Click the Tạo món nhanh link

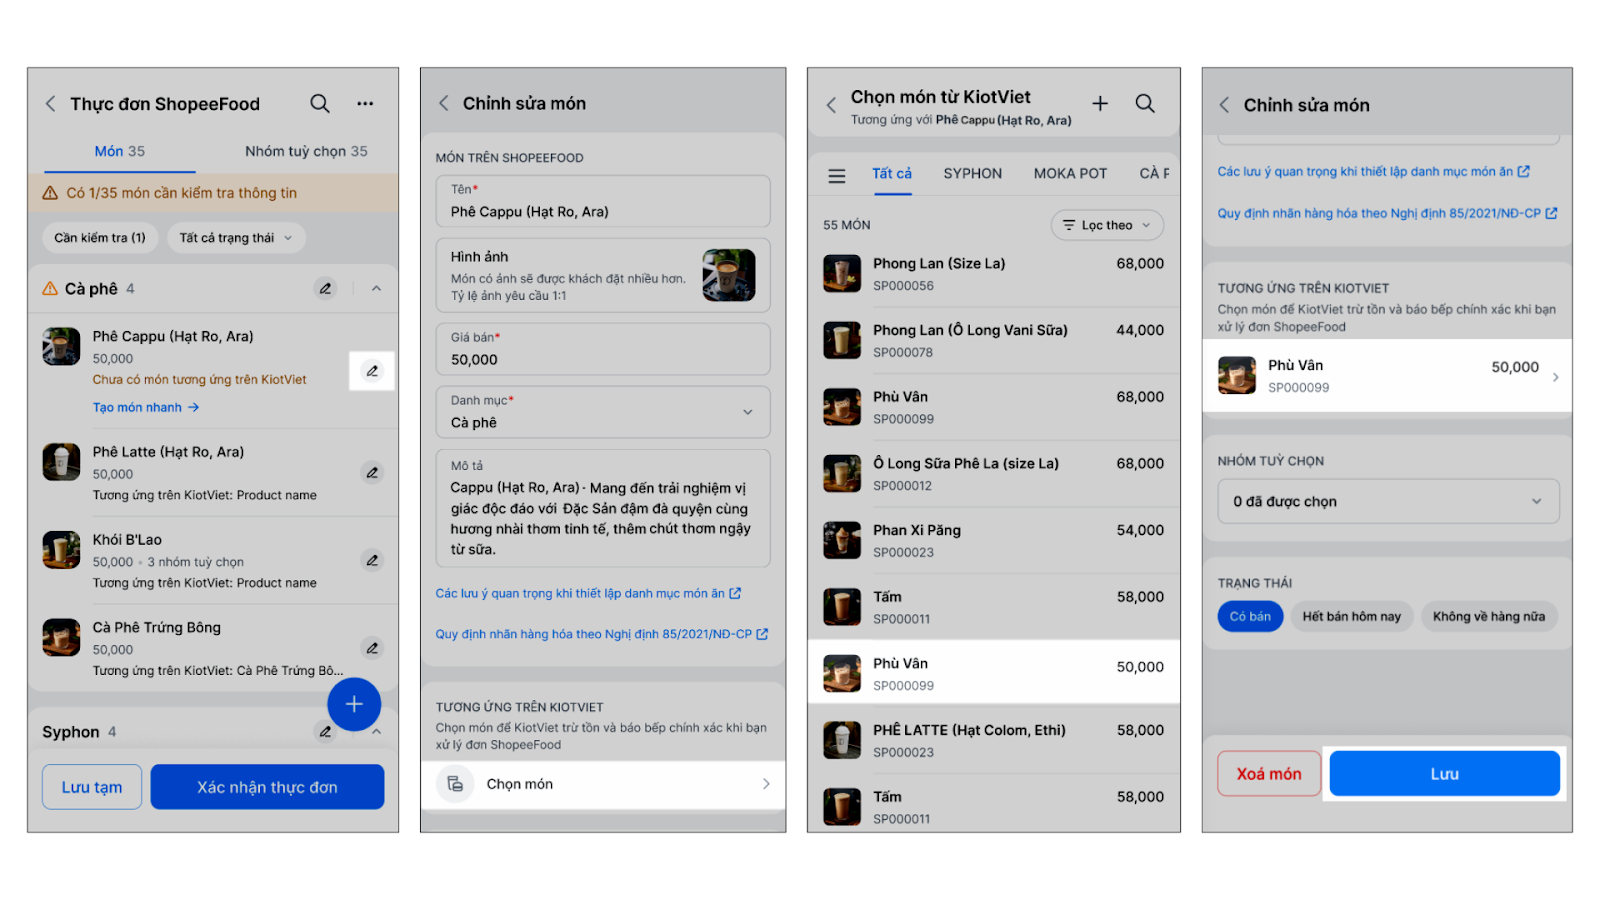146,408
